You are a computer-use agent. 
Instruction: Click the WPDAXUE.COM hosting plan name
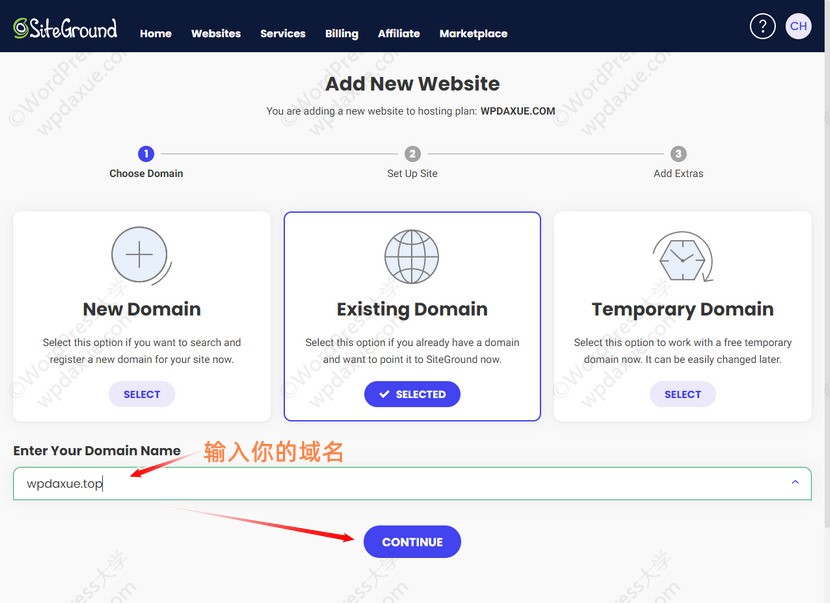518,111
